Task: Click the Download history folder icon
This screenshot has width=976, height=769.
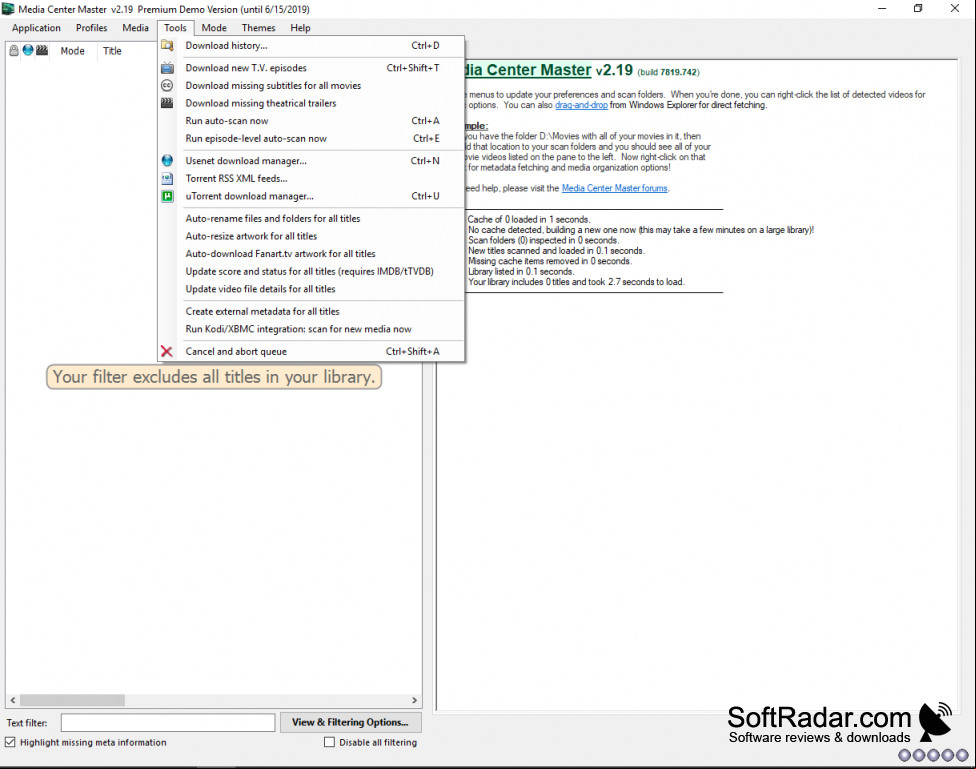Action: [167, 45]
